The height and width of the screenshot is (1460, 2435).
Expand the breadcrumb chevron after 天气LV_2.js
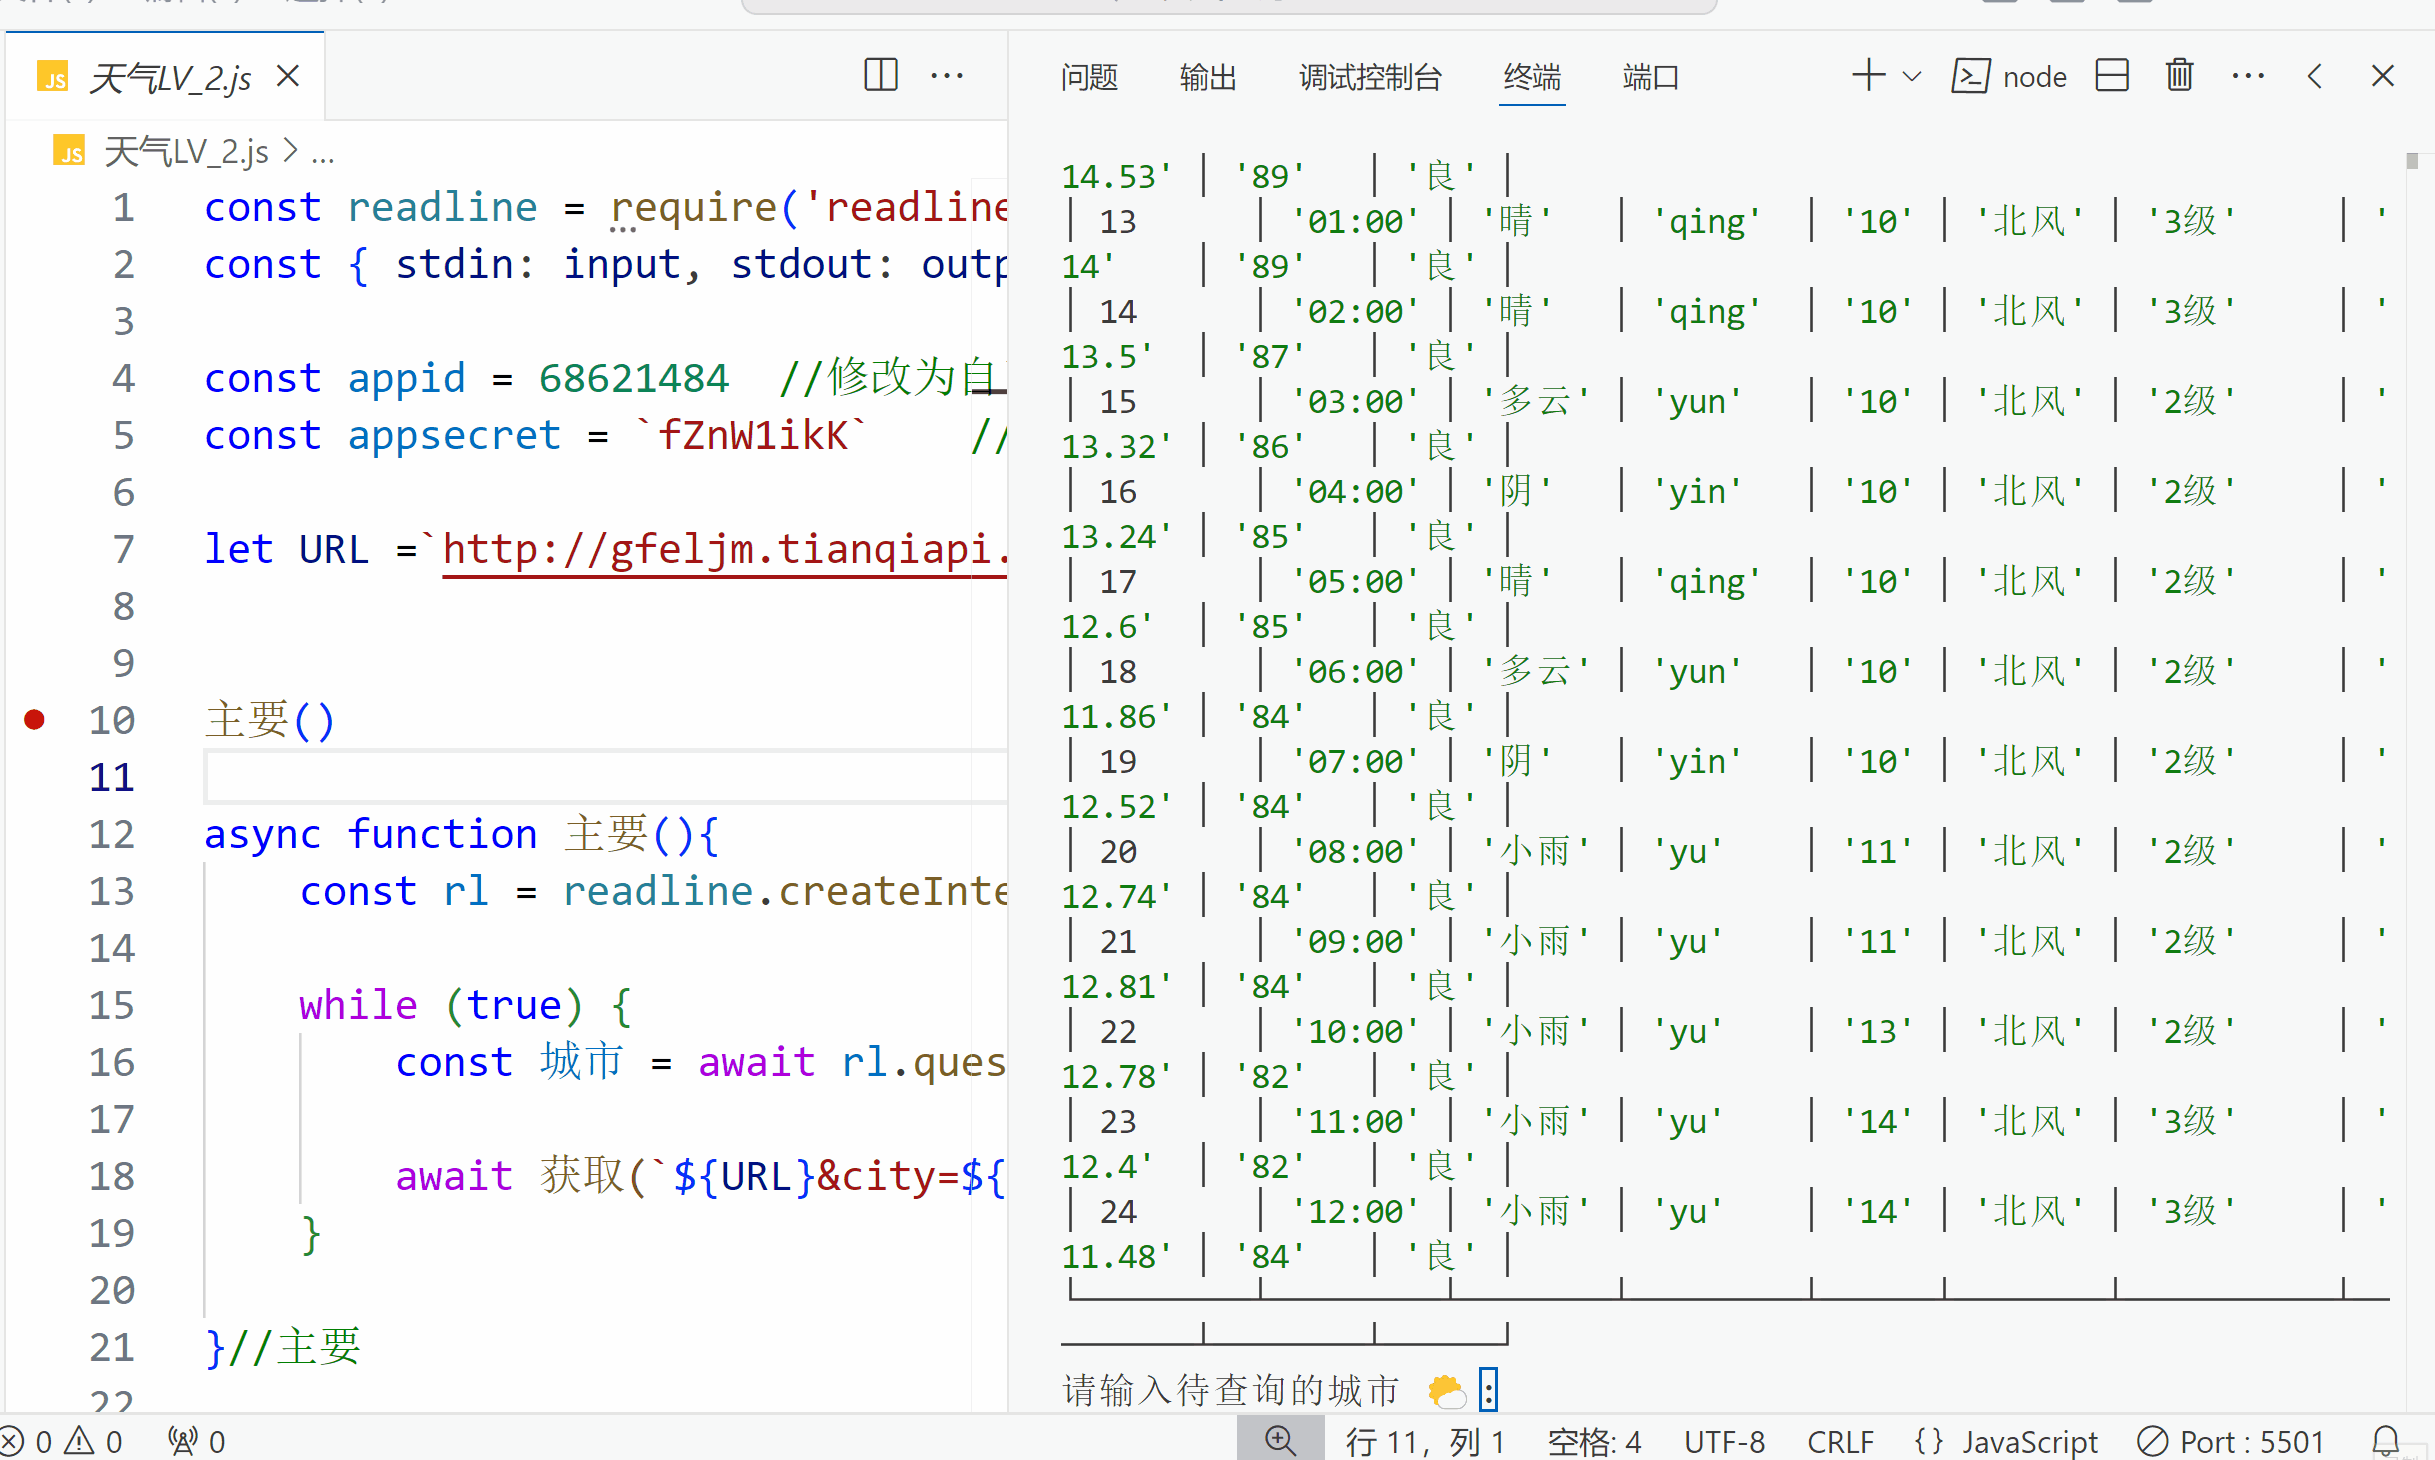(290, 151)
